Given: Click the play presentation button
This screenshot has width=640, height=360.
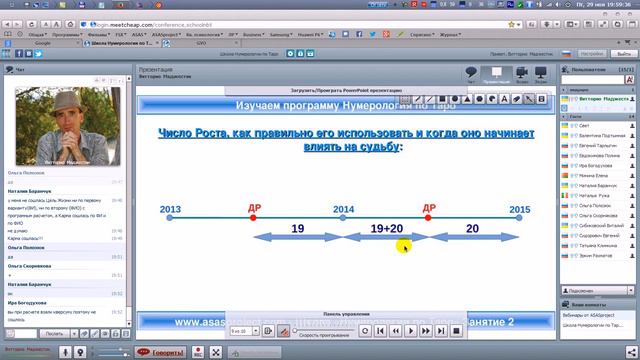Looking at the screenshot, I should tap(411, 331).
